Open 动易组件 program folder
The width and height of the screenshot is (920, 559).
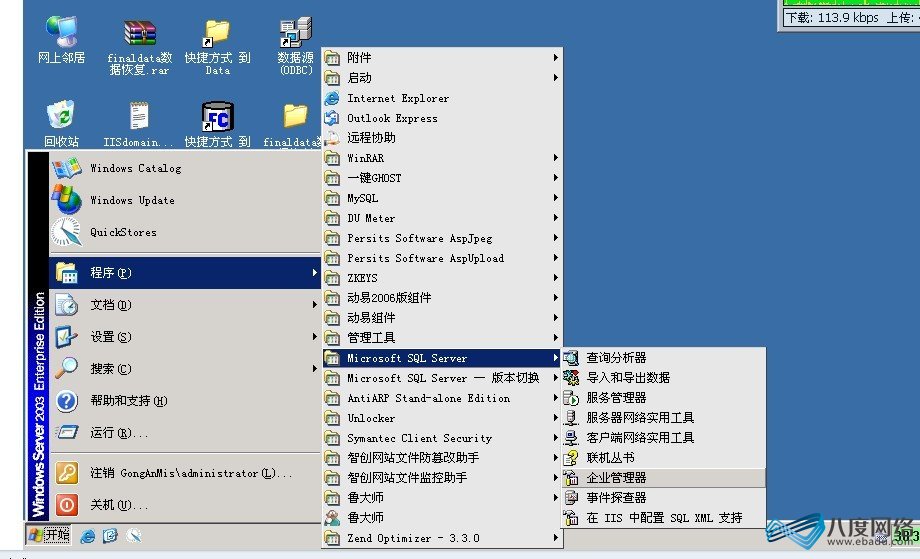(442, 317)
